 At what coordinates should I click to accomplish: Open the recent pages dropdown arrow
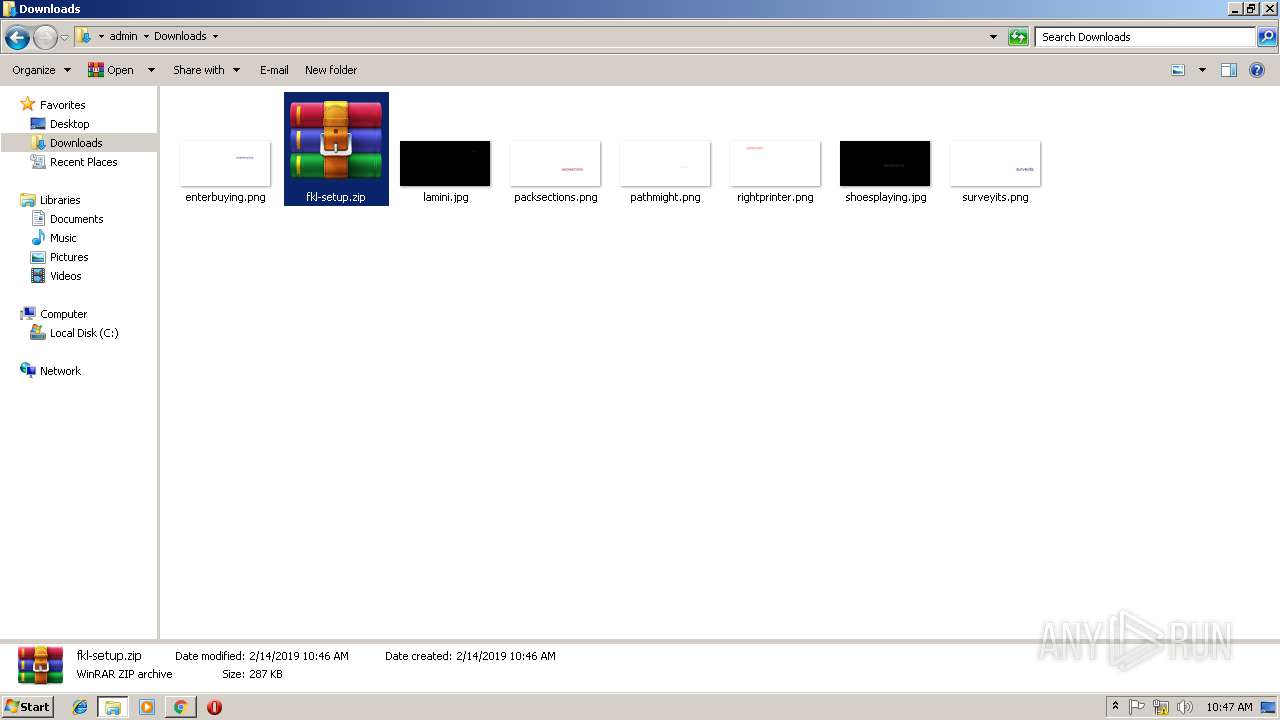click(x=65, y=38)
